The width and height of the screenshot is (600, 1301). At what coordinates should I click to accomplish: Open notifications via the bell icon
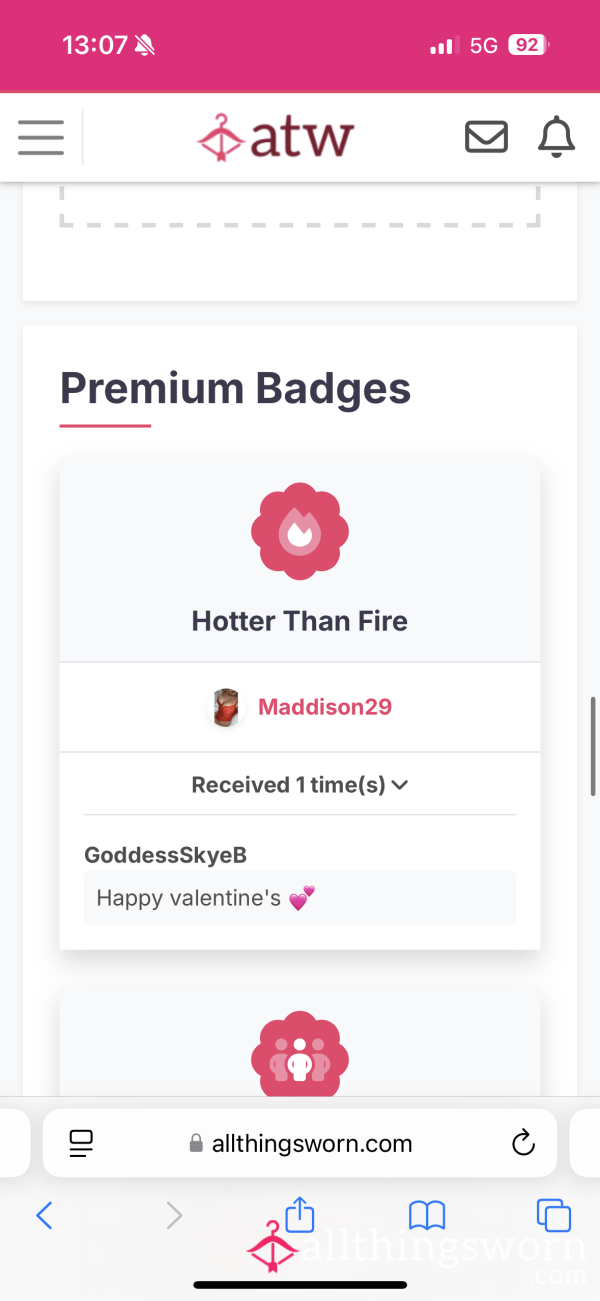pyautogui.click(x=557, y=137)
